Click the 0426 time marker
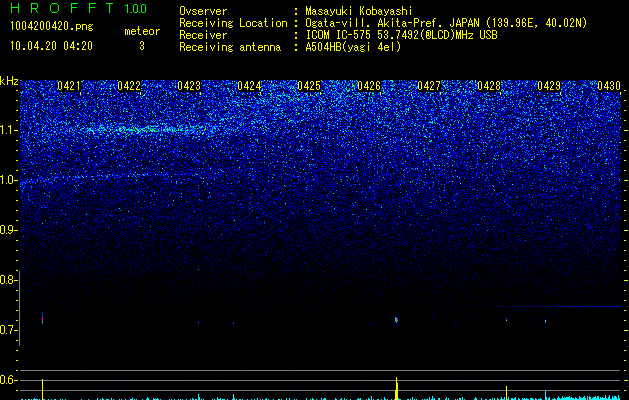Viewport: 629px width, 400px height. point(369,85)
